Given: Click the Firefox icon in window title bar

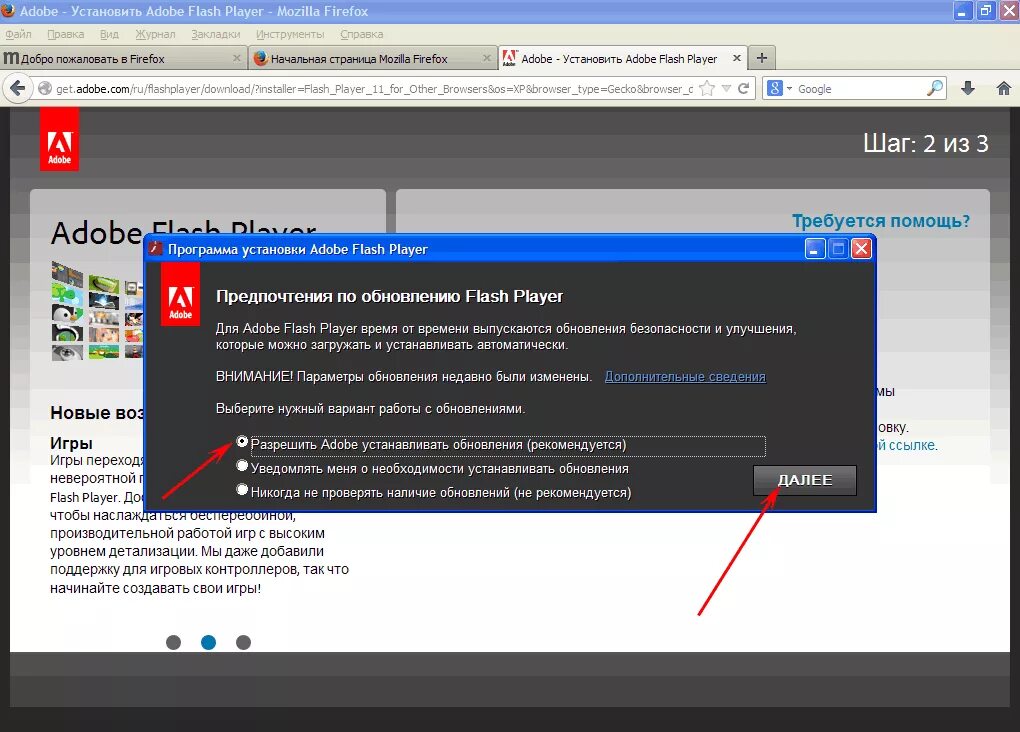Looking at the screenshot, I should [x=8, y=10].
